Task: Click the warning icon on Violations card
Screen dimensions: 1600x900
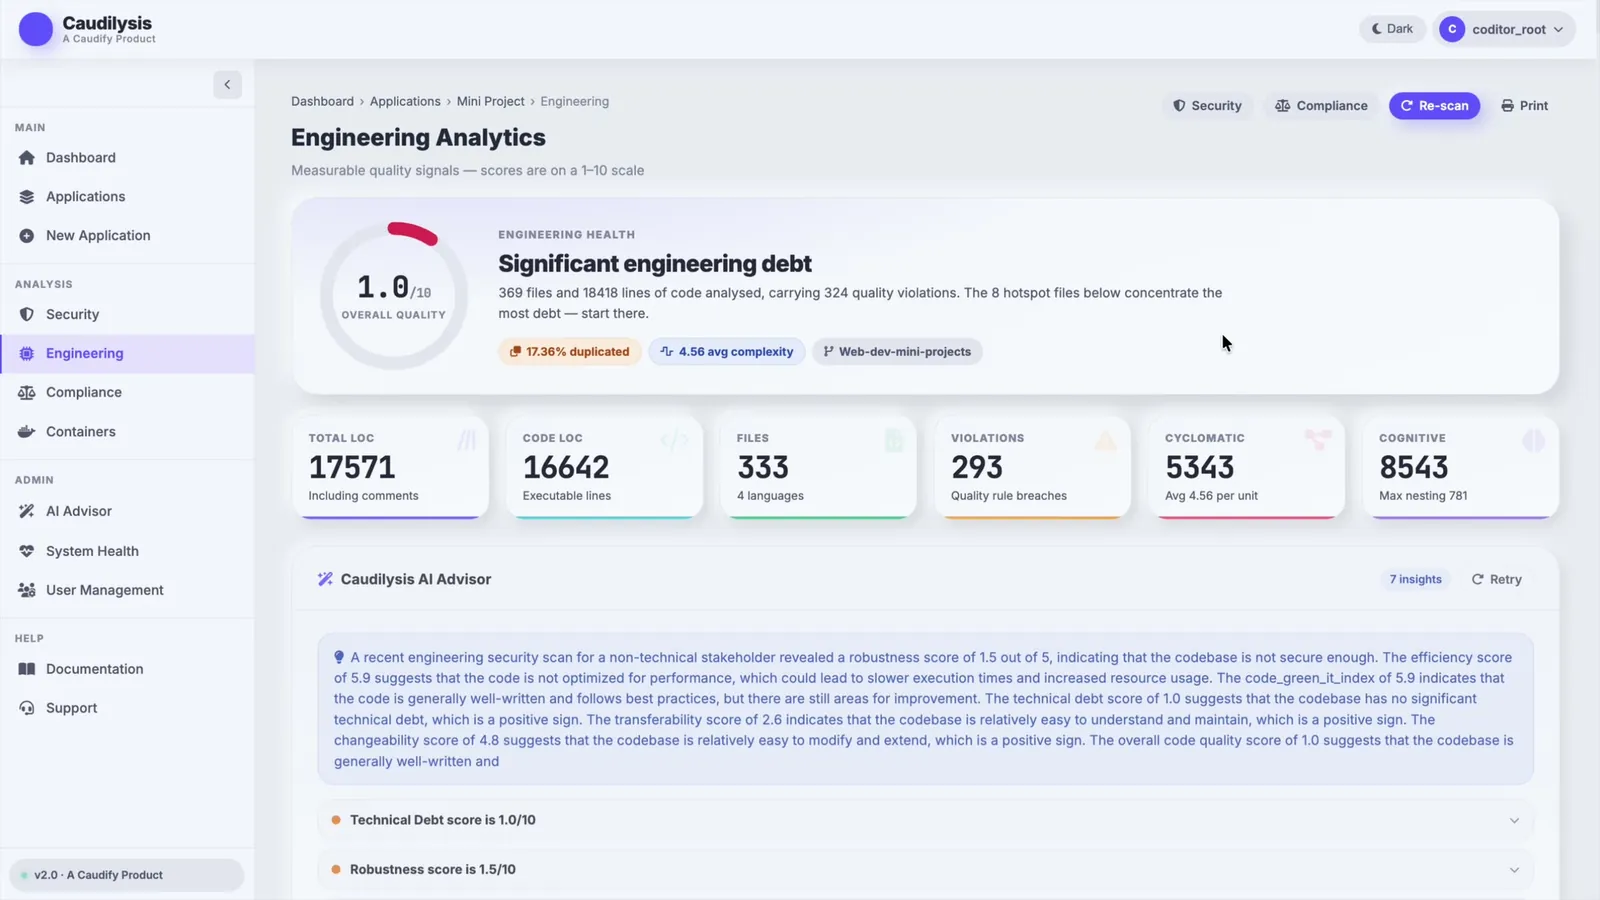Action: 1105,440
